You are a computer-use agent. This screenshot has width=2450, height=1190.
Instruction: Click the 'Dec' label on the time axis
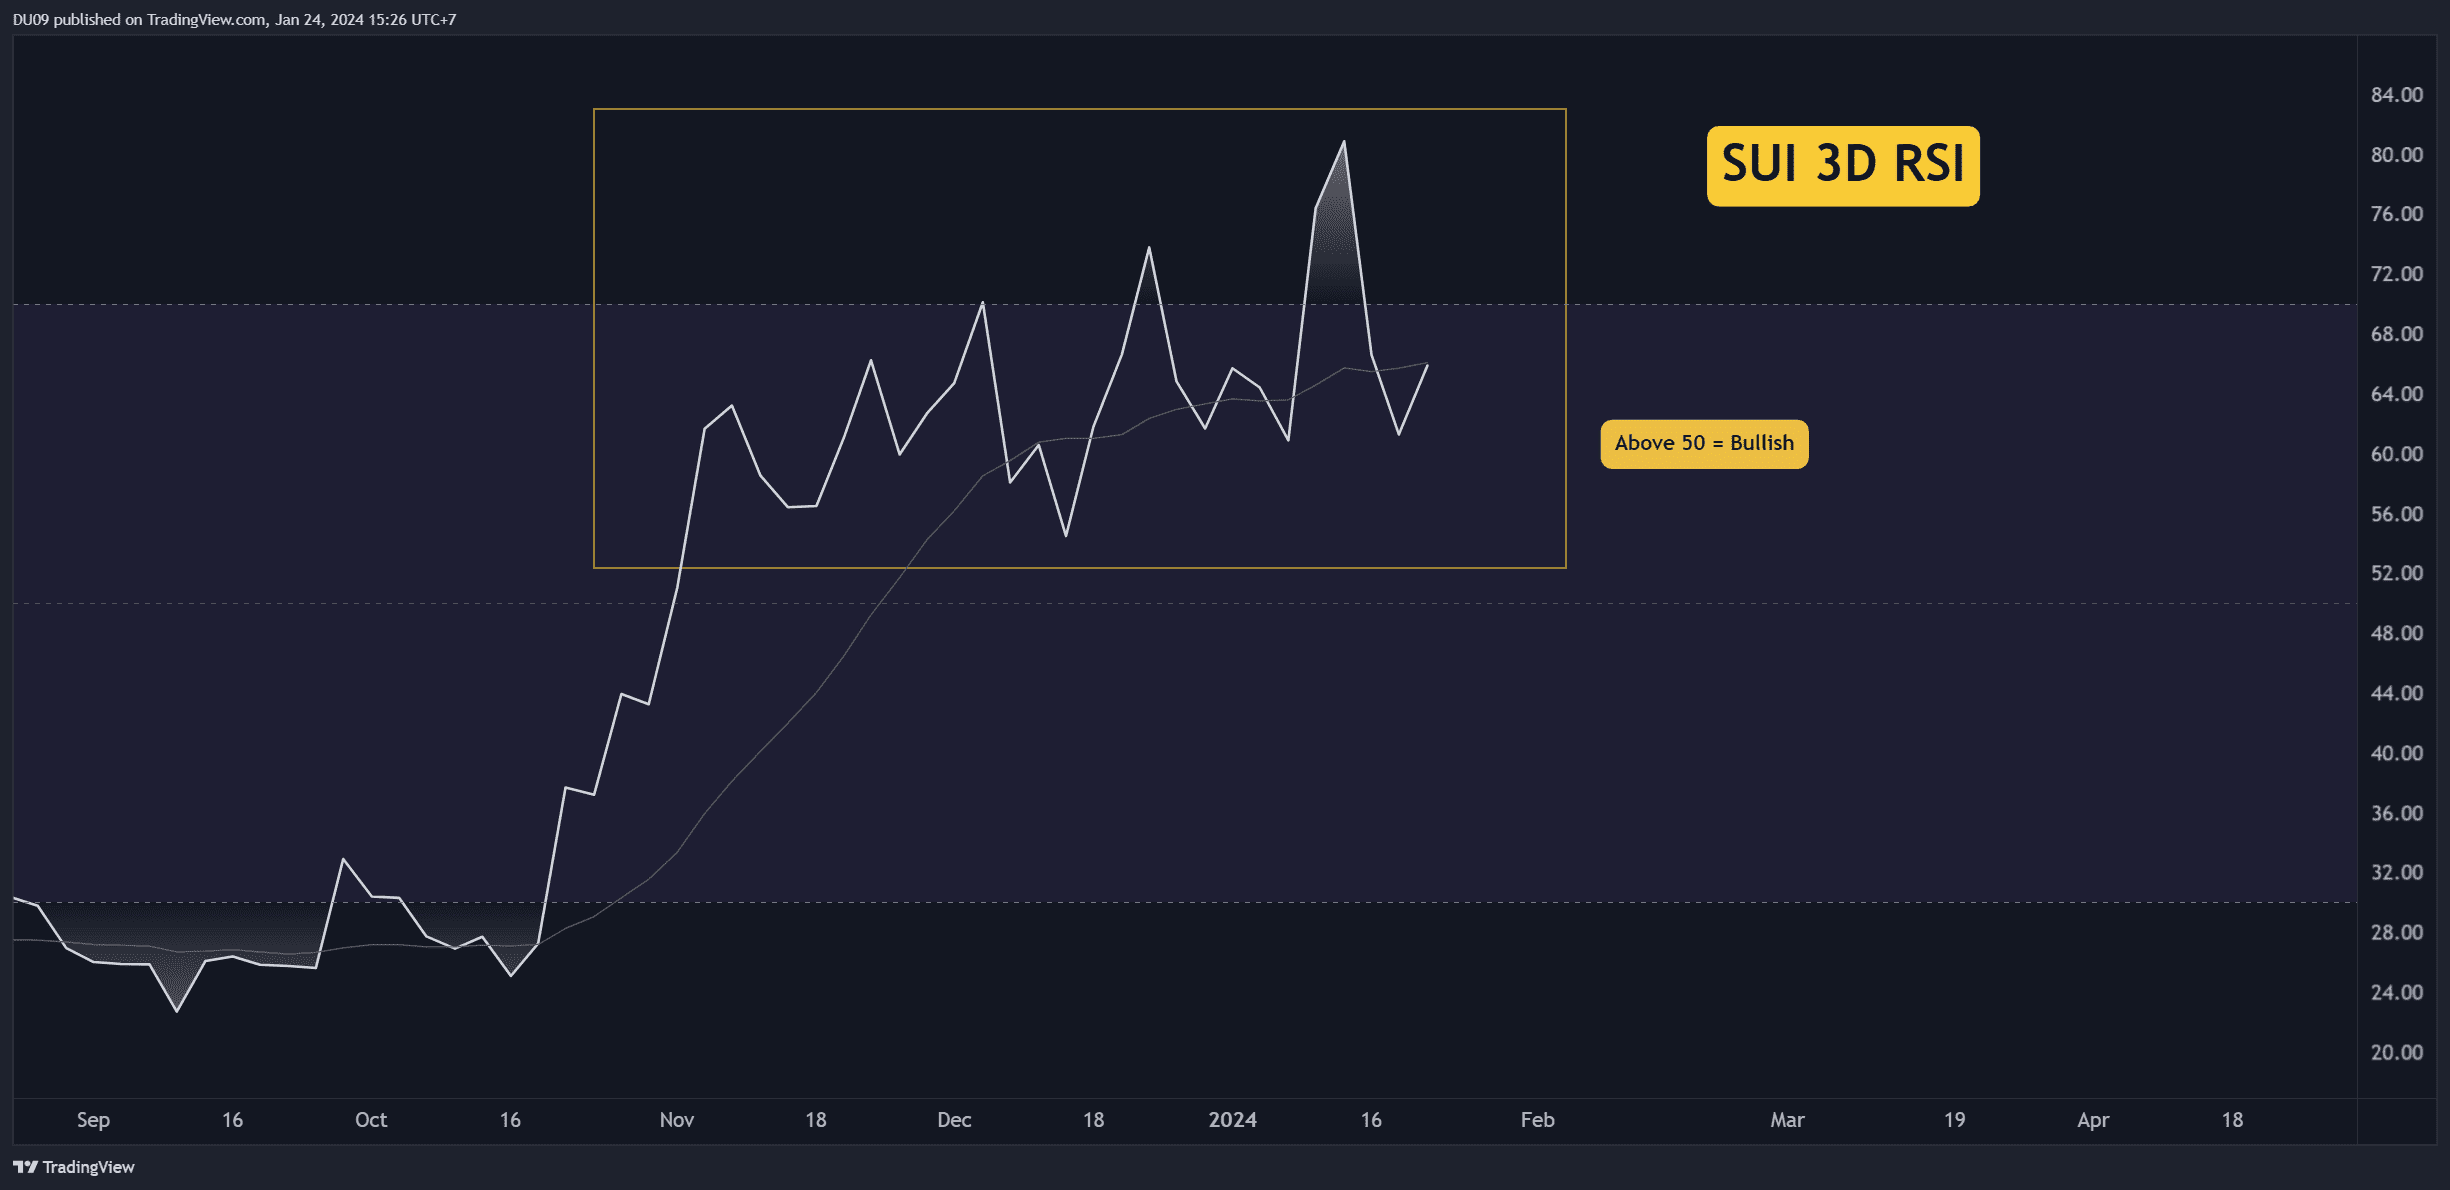pos(954,1120)
